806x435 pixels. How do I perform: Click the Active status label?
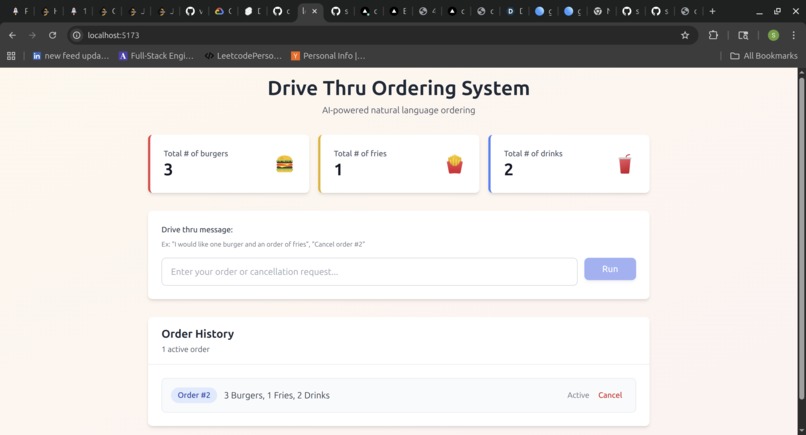(578, 395)
